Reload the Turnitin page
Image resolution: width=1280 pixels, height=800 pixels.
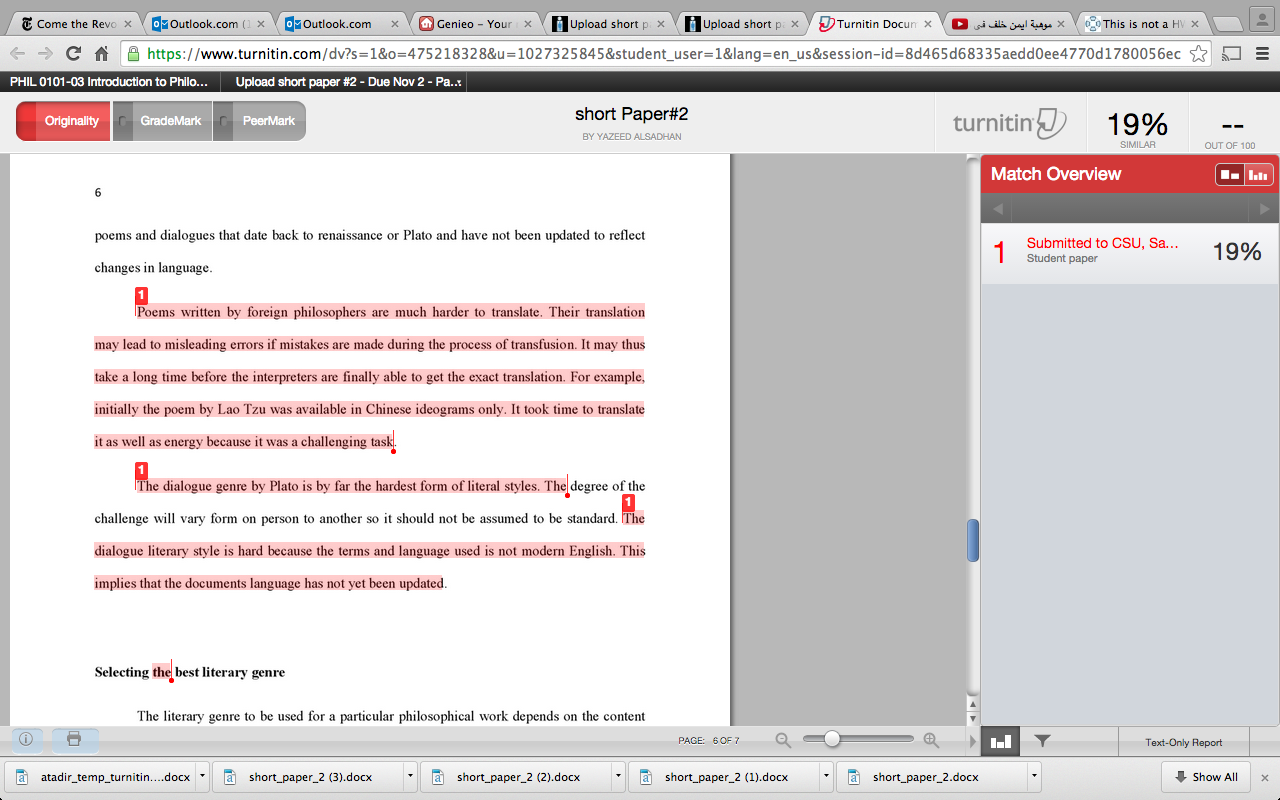(73, 53)
